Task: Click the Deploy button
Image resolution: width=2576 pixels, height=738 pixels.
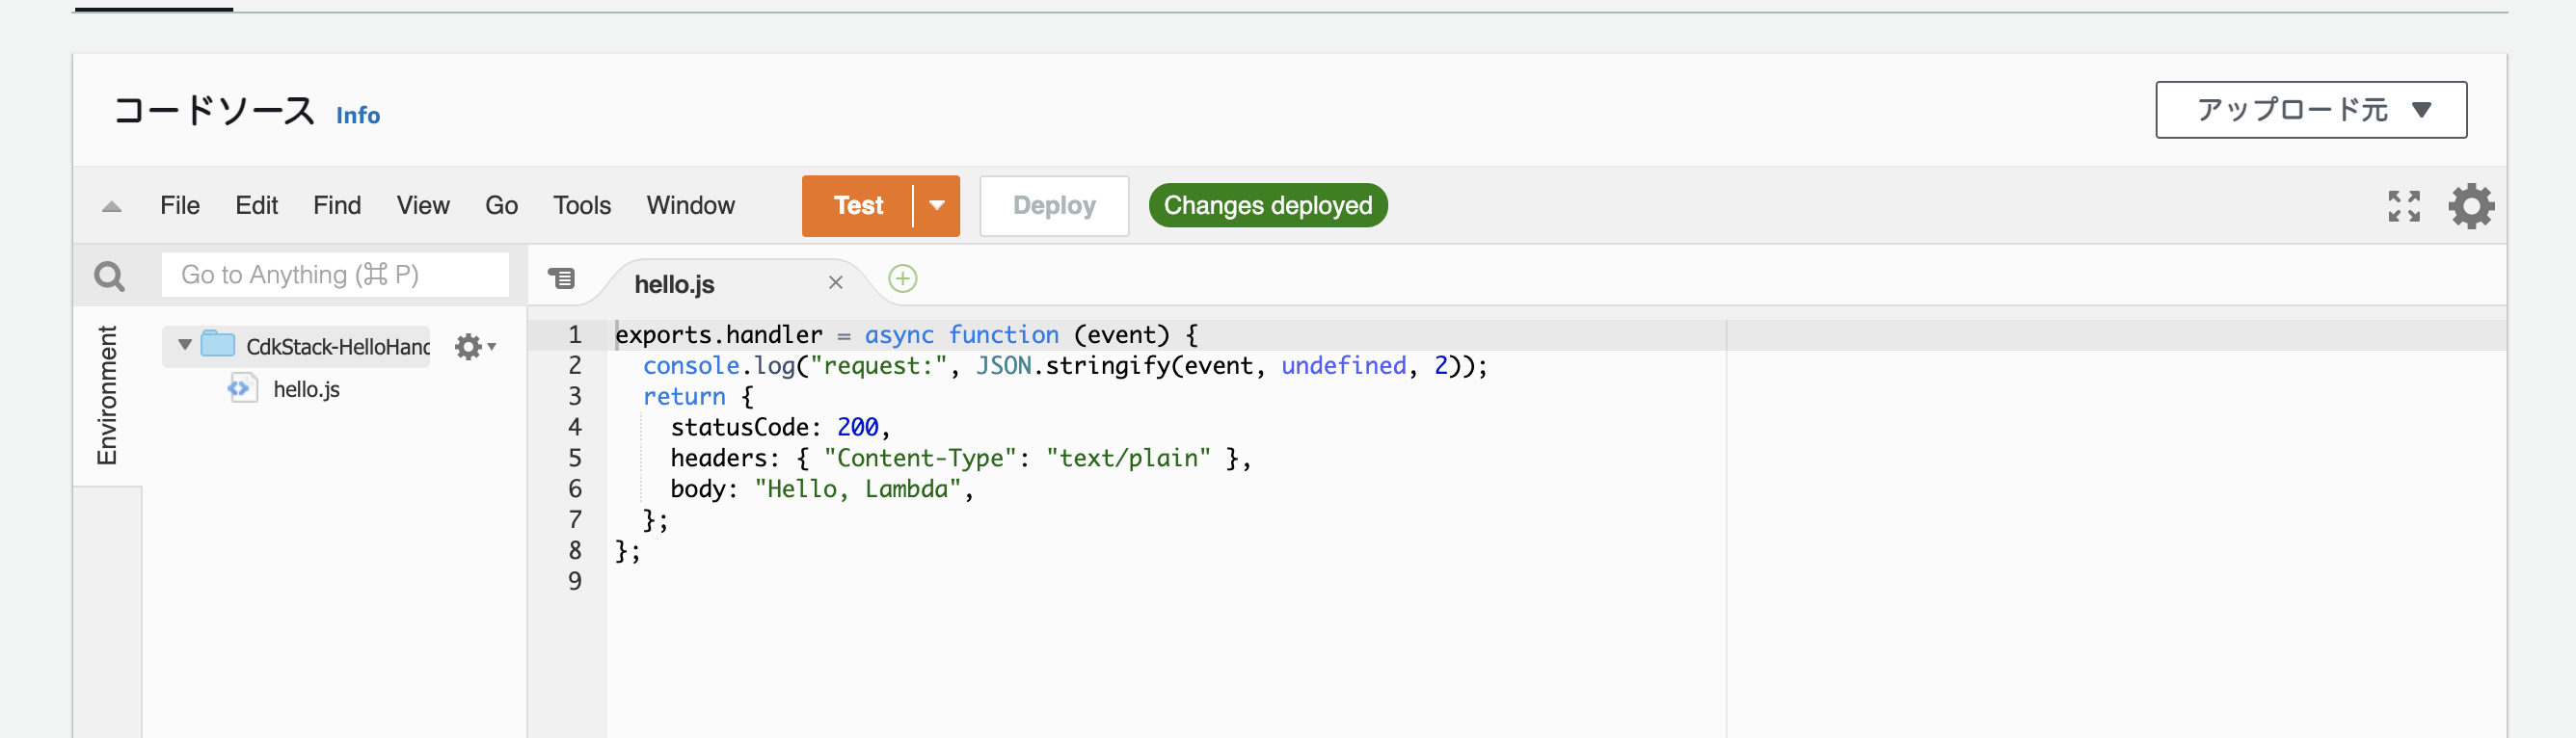Action: 1054,206
